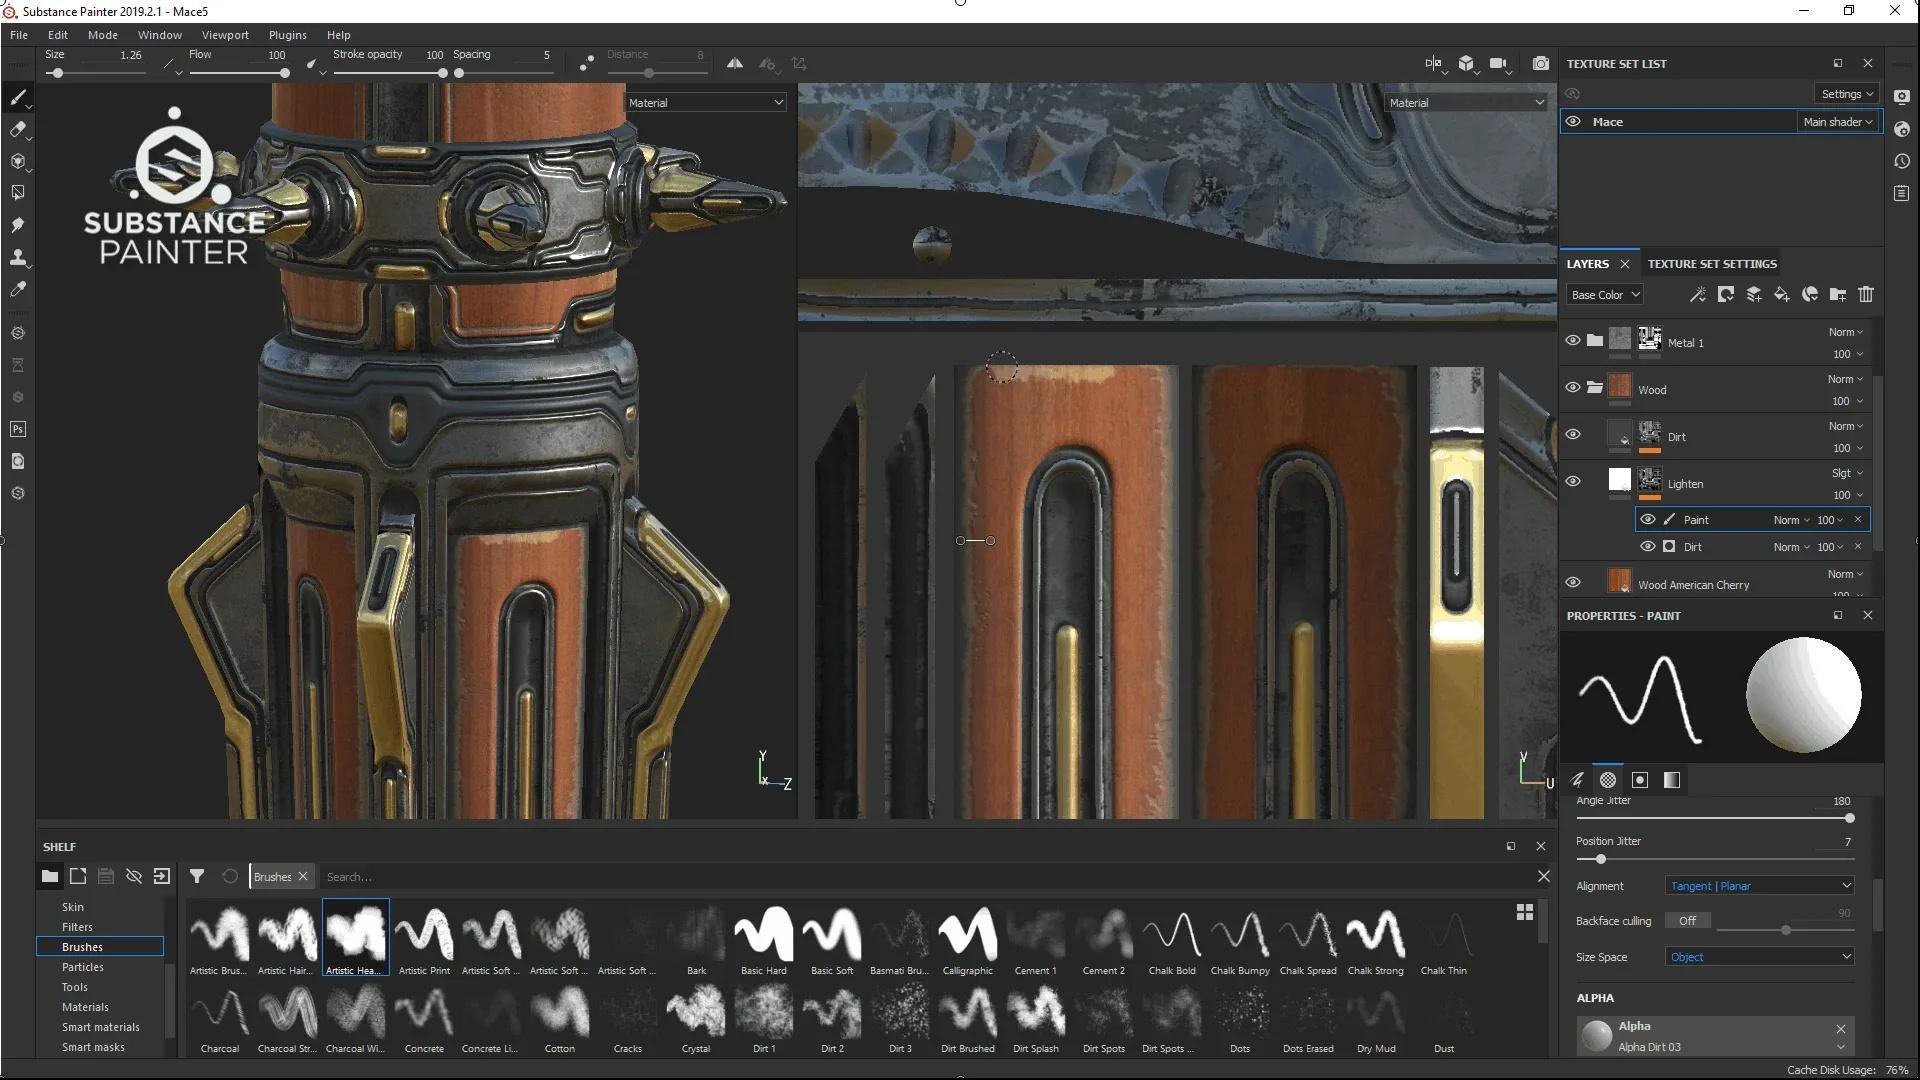The image size is (1920, 1080).
Task: Toggle visibility of Wood layer
Action: pos(1572,388)
